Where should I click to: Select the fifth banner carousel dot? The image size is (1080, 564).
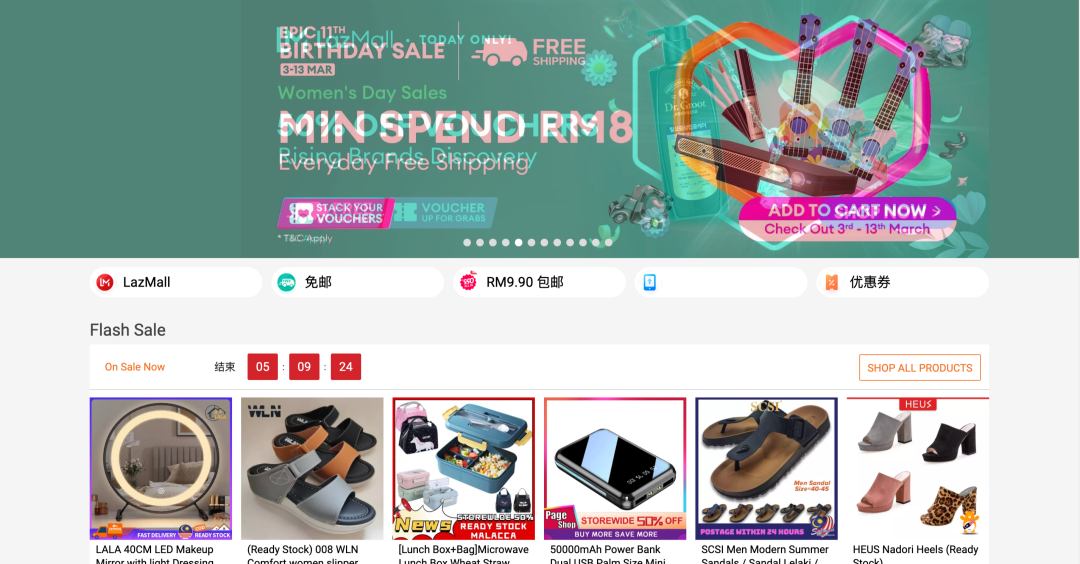519,242
